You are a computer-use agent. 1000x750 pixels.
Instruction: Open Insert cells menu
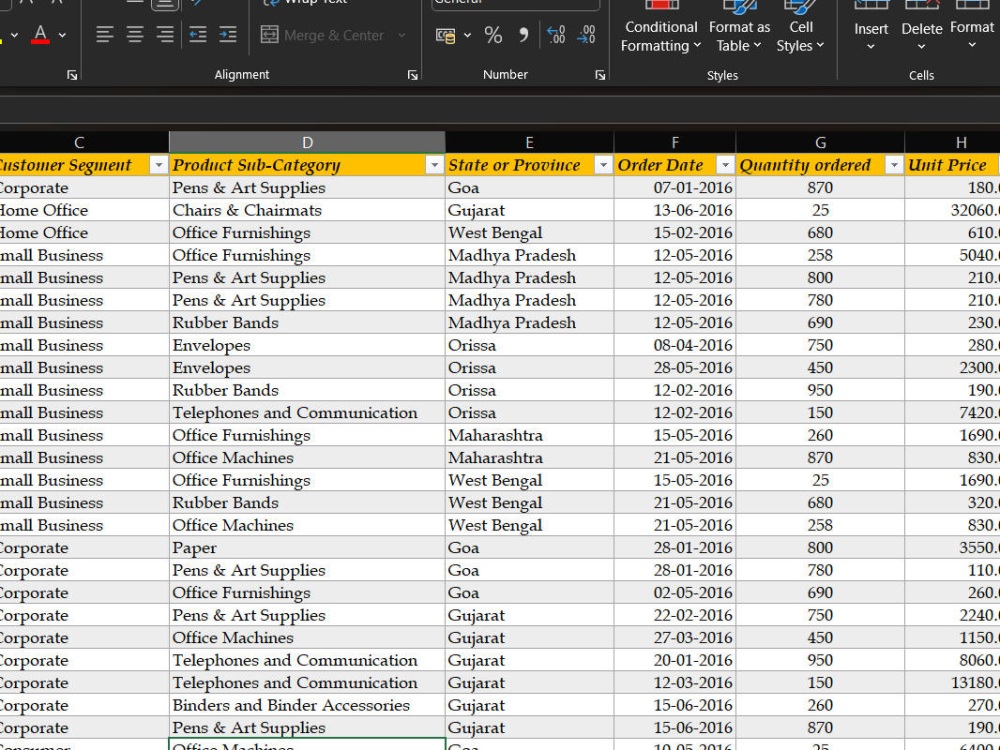click(x=871, y=29)
